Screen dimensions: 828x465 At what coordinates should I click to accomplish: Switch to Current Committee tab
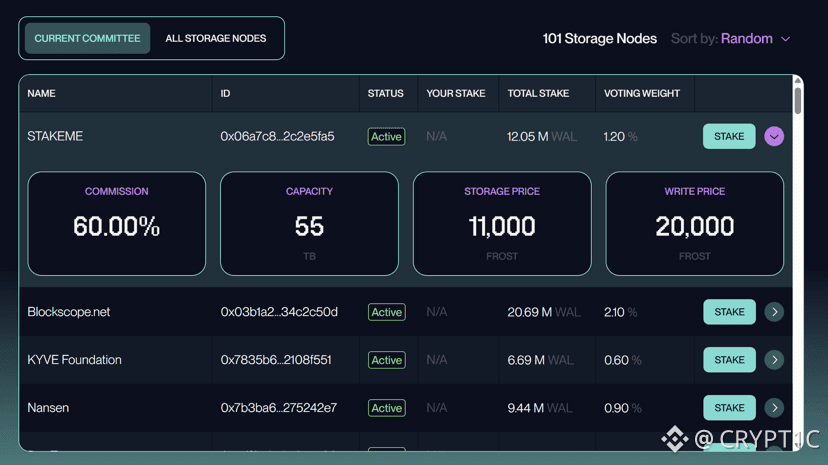[87, 38]
